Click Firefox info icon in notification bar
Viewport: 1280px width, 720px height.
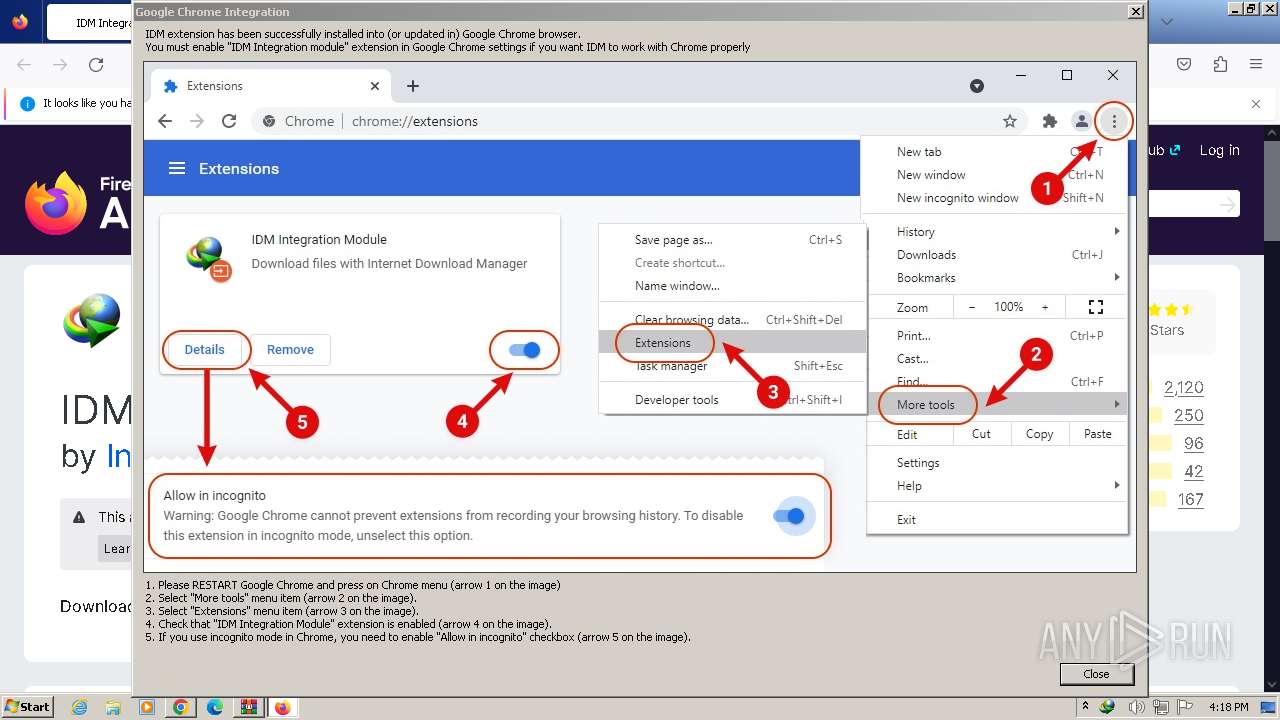coord(27,103)
